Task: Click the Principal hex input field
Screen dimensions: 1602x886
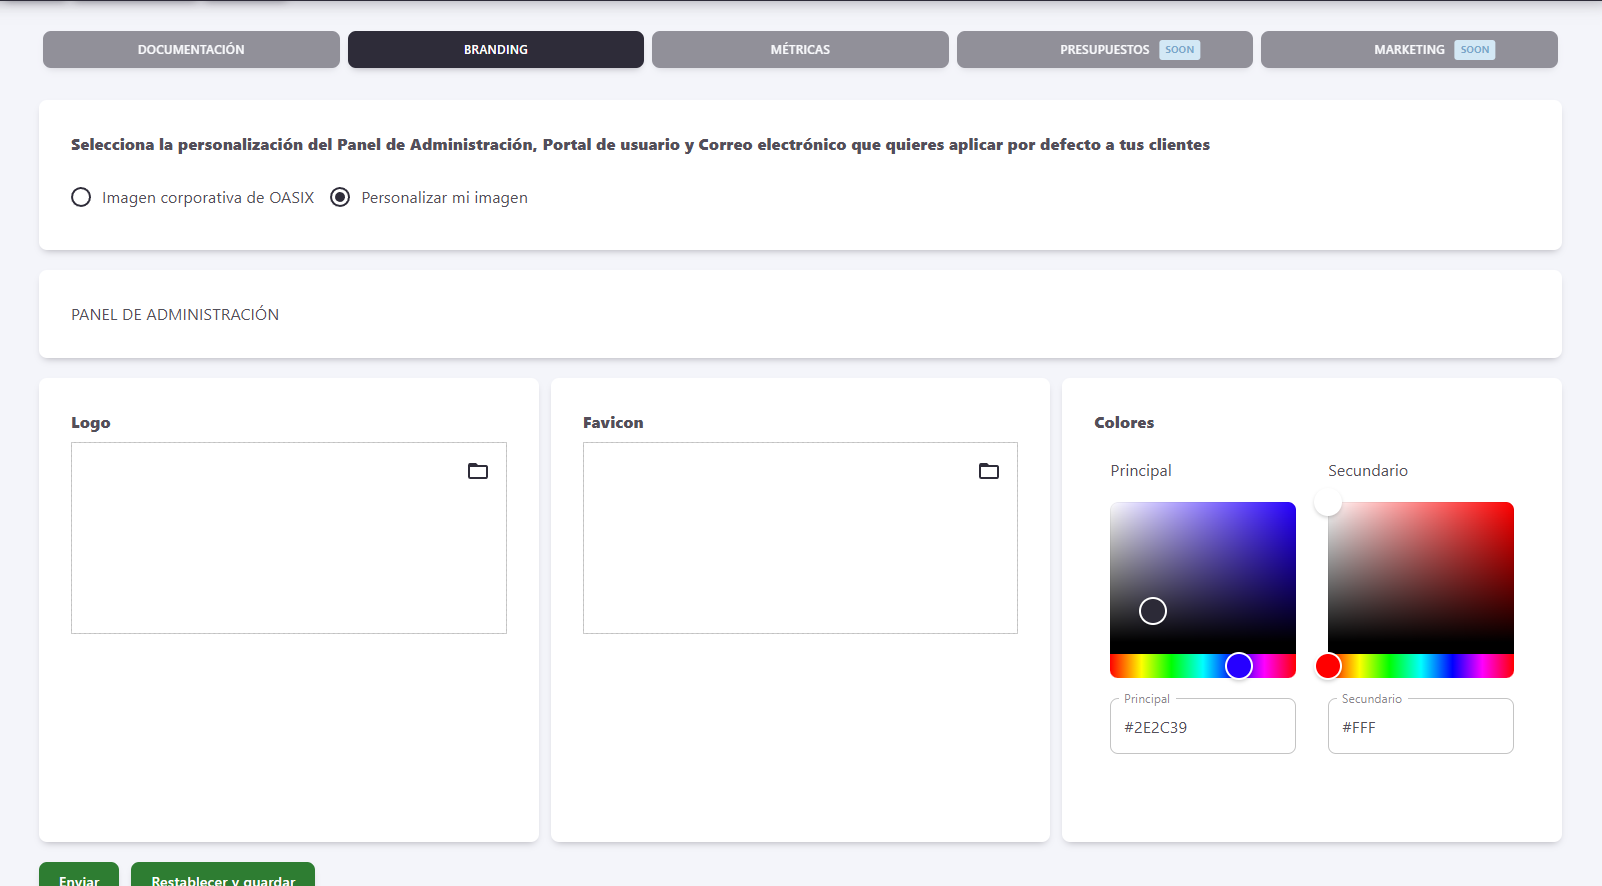Action: coord(1203,727)
